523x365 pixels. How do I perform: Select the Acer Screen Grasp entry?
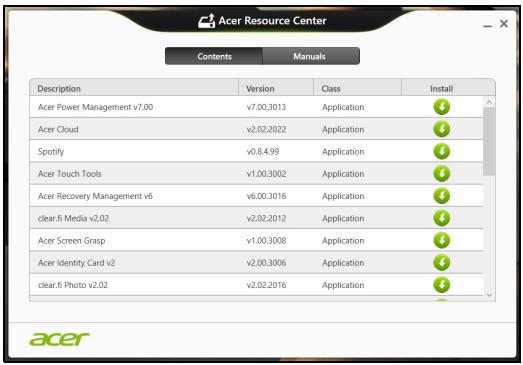(x=71, y=241)
